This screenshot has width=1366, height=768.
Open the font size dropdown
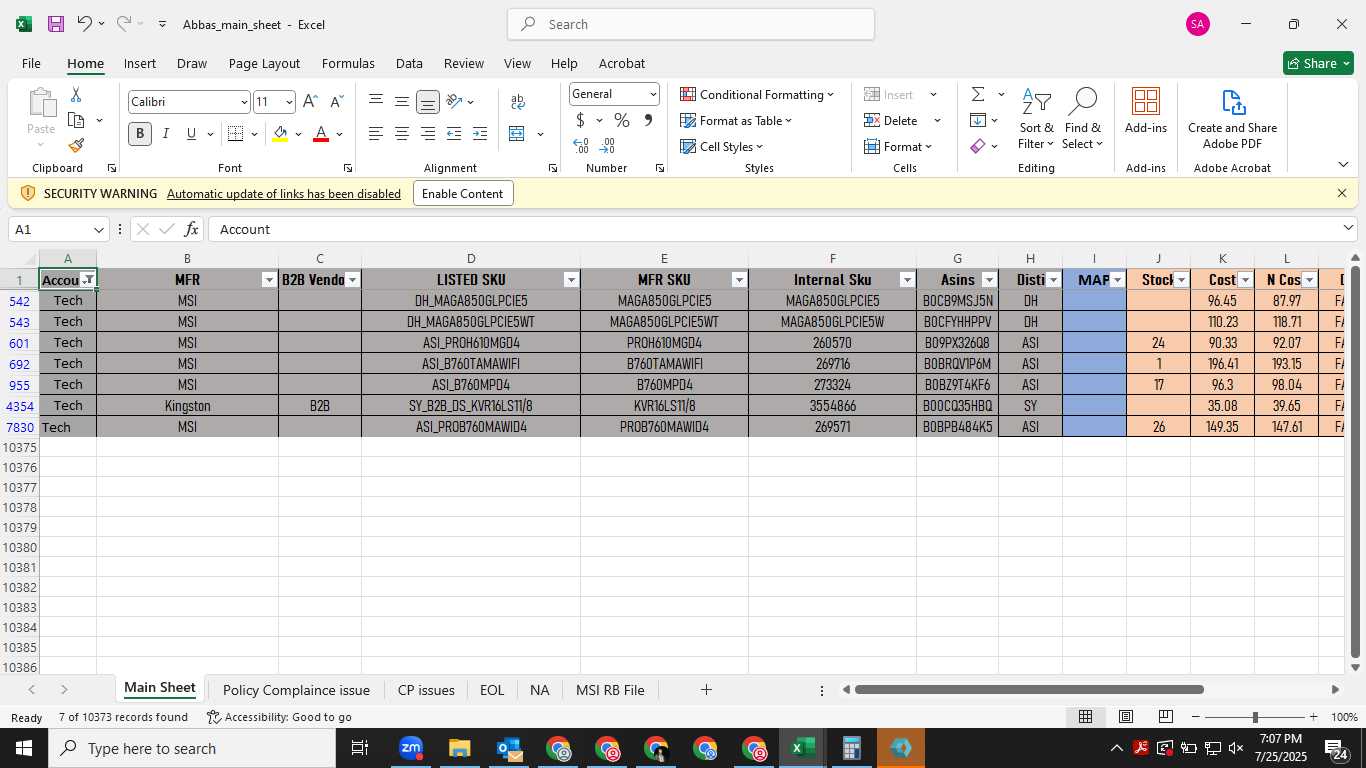(289, 102)
